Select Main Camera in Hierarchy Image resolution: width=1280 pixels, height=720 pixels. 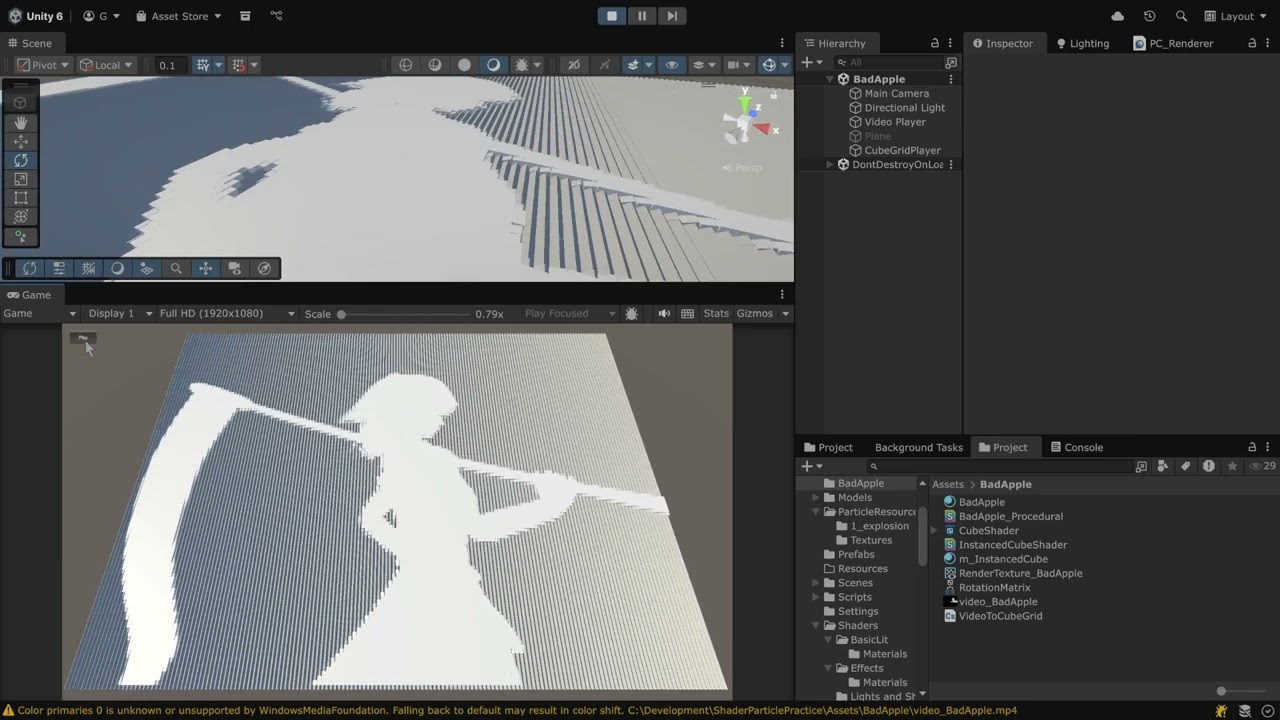(896, 94)
